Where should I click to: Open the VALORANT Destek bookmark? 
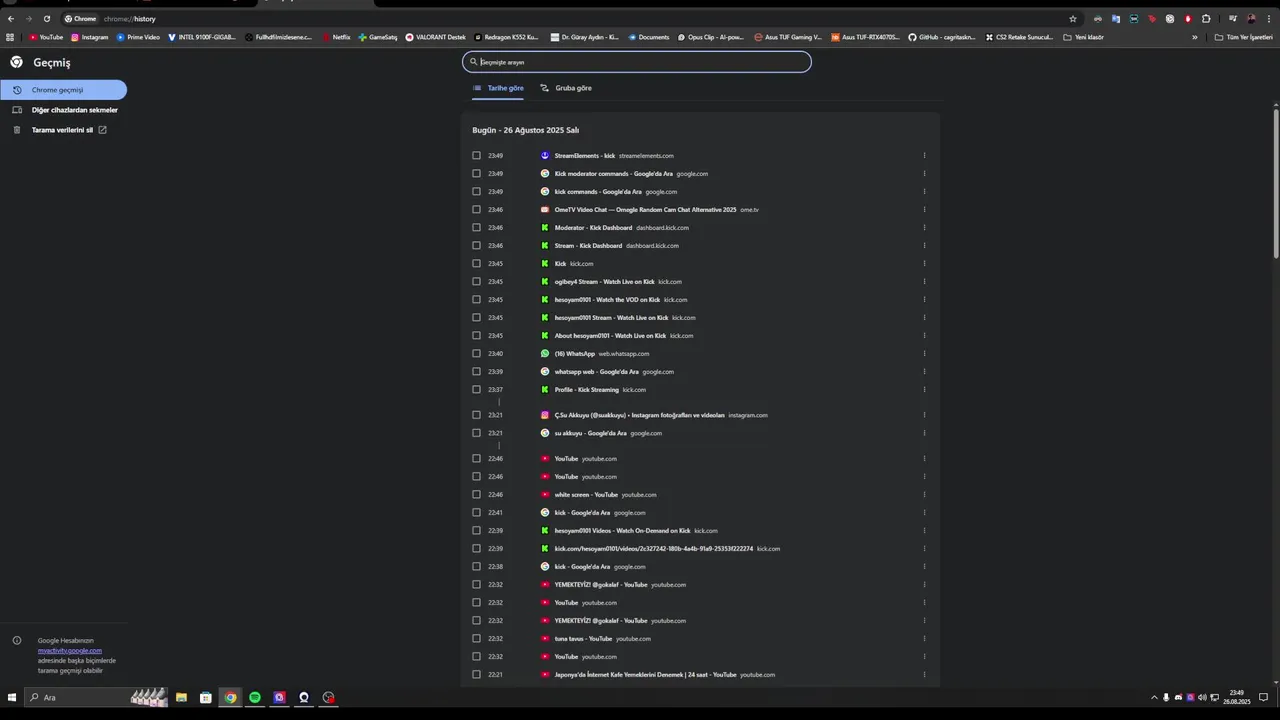click(x=436, y=37)
